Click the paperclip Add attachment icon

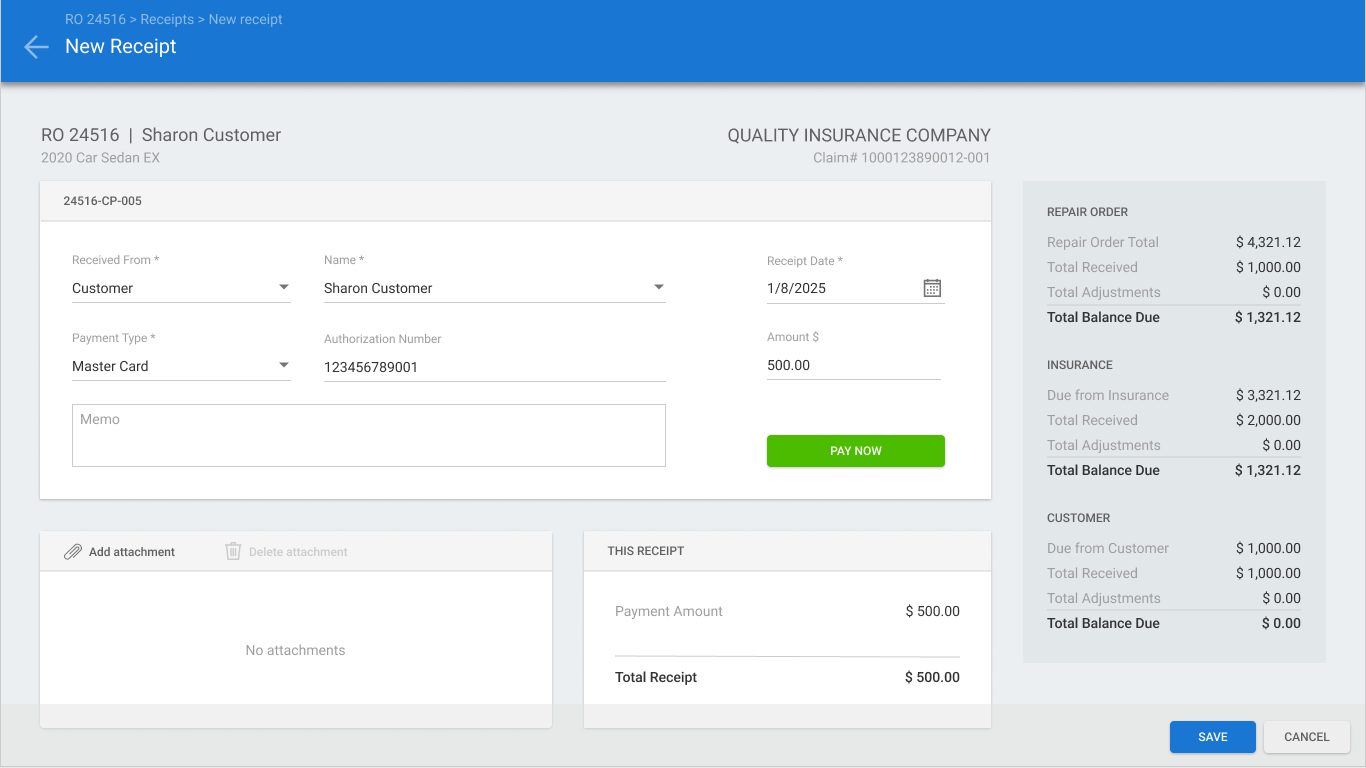tap(73, 552)
